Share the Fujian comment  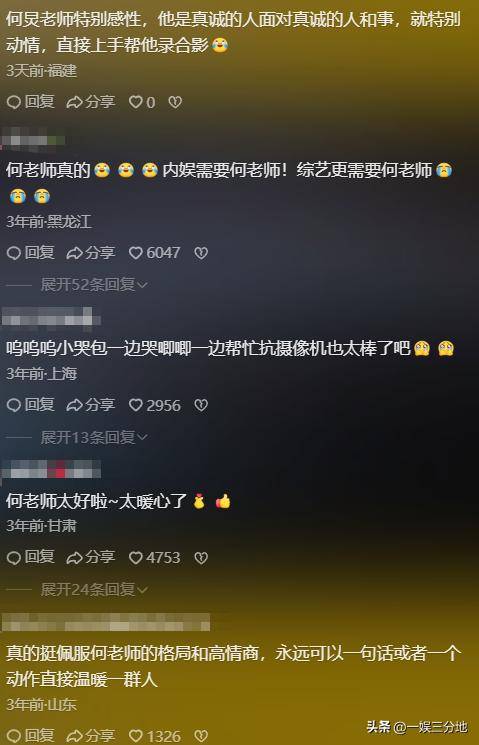[91, 102]
